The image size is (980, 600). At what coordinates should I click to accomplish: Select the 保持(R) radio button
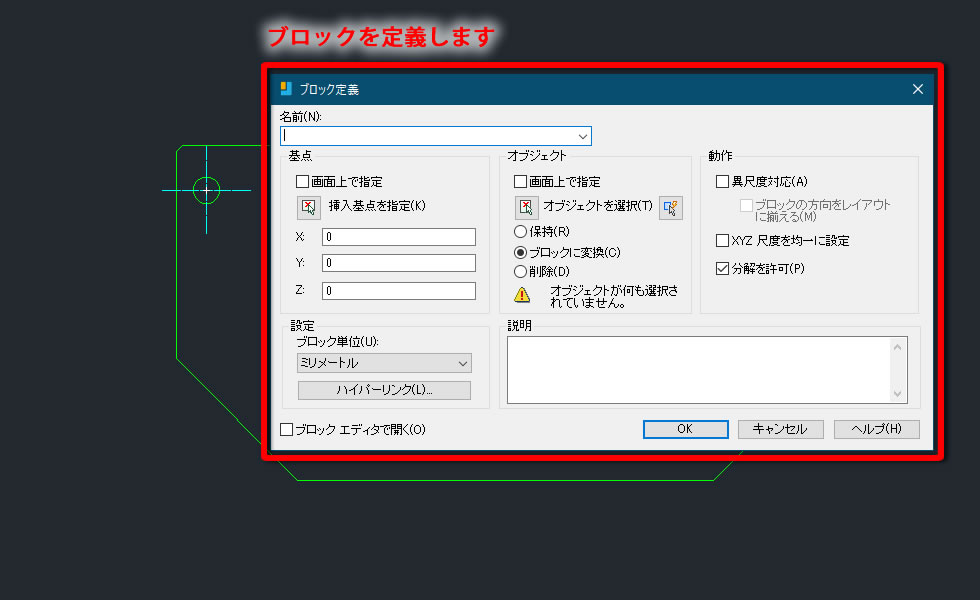(x=520, y=232)
